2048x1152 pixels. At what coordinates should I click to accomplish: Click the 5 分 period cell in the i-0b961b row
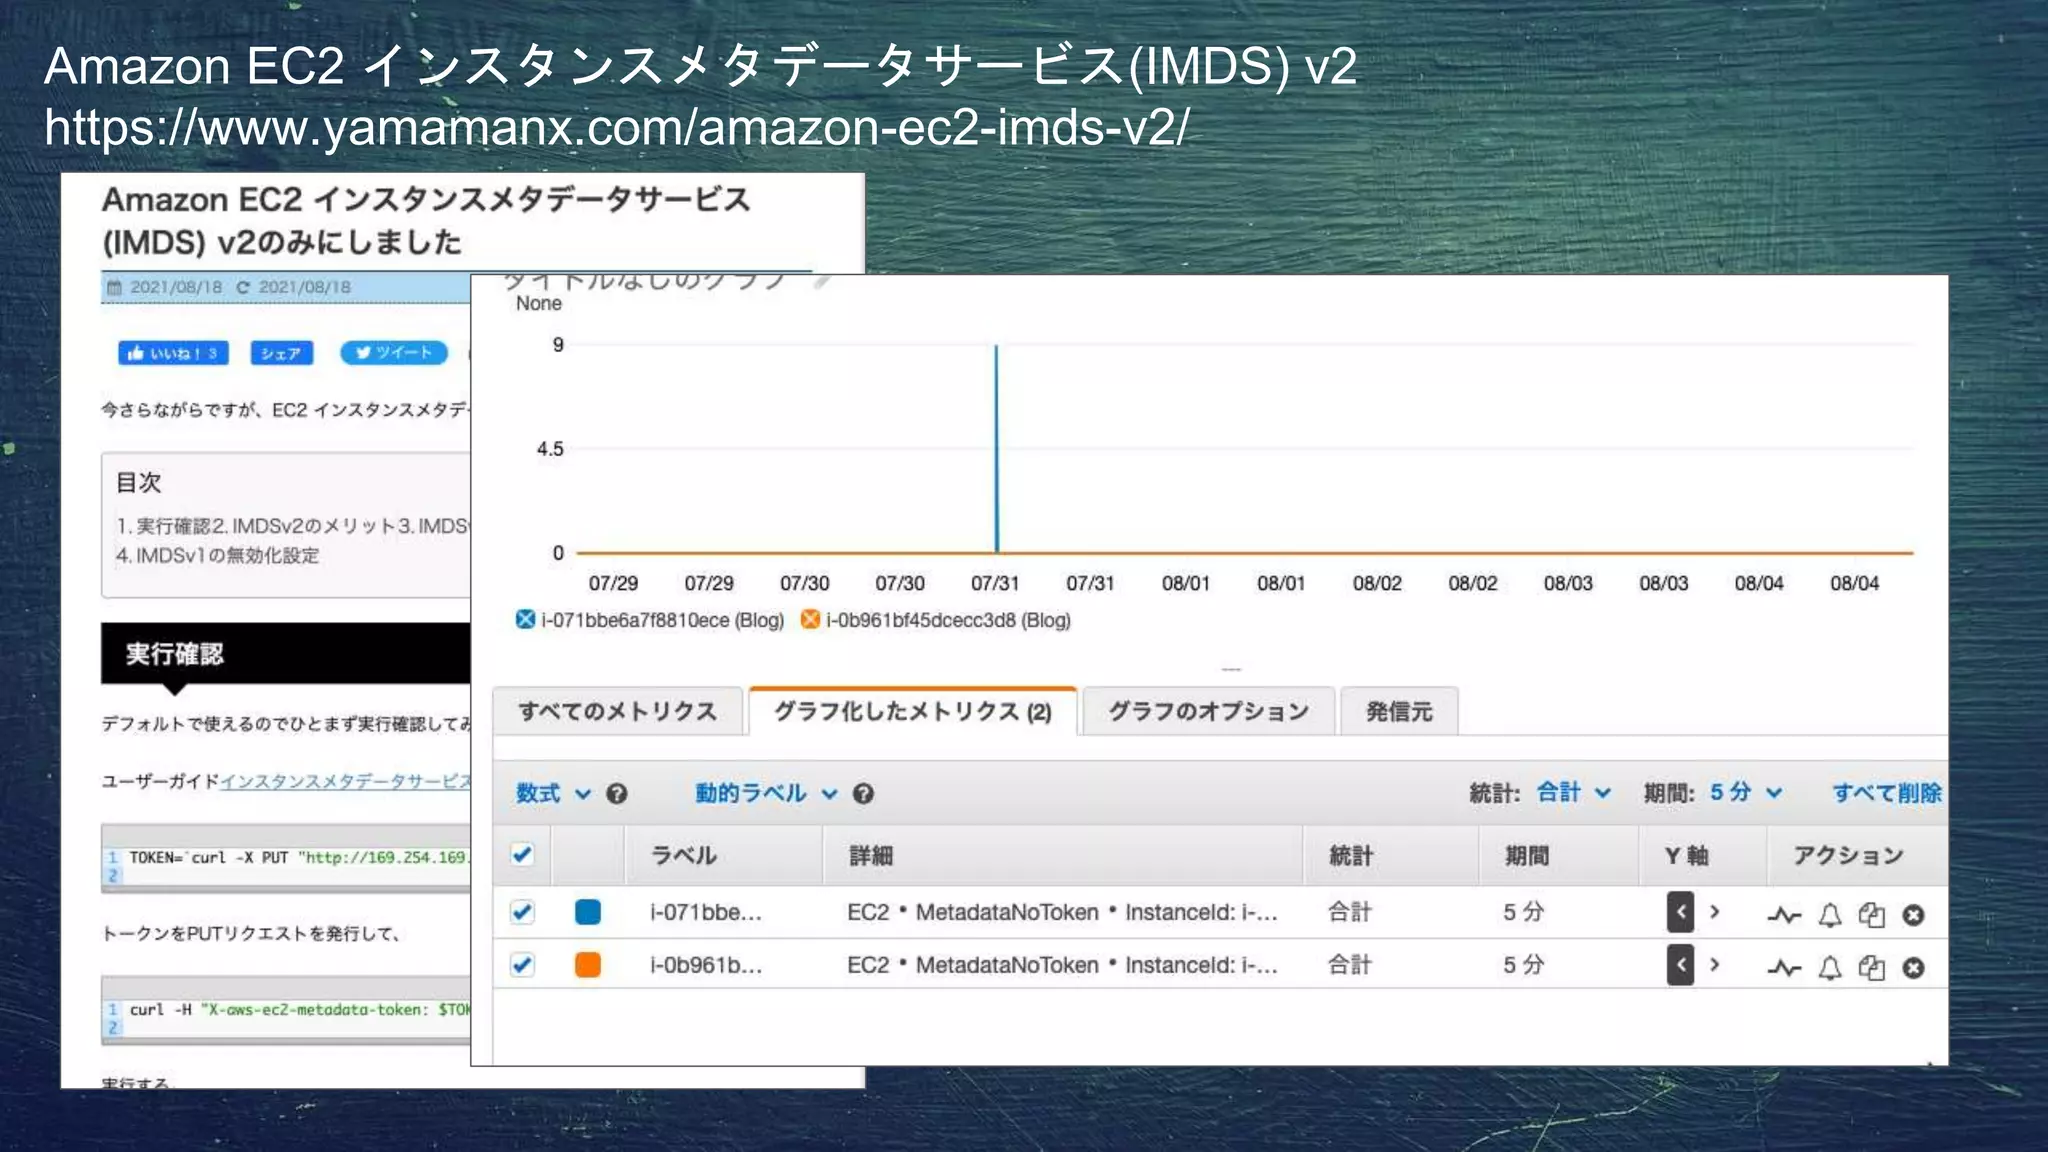[1524, 965]
